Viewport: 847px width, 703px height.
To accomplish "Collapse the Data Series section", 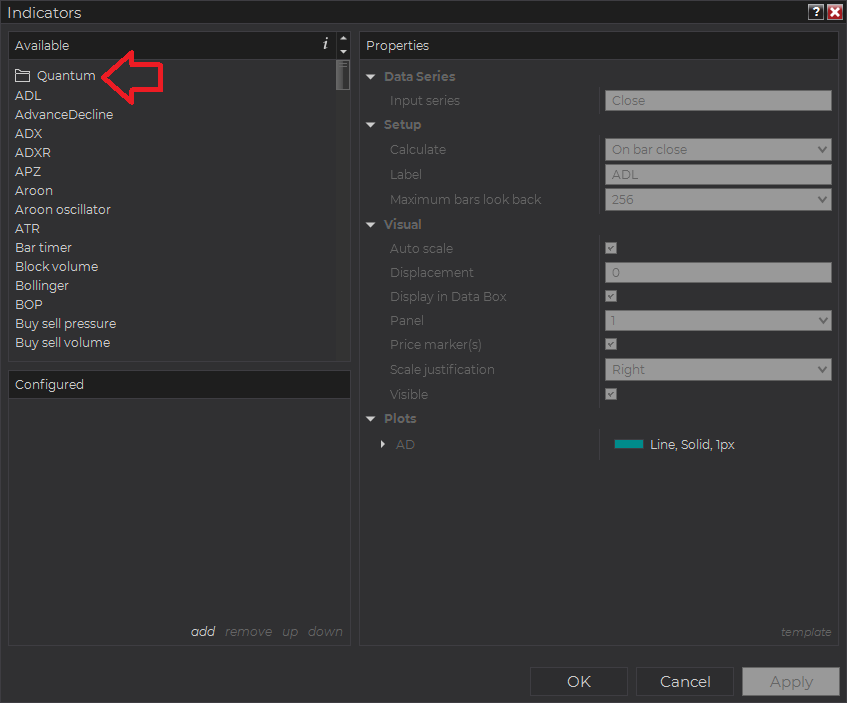I will point(371,77).
